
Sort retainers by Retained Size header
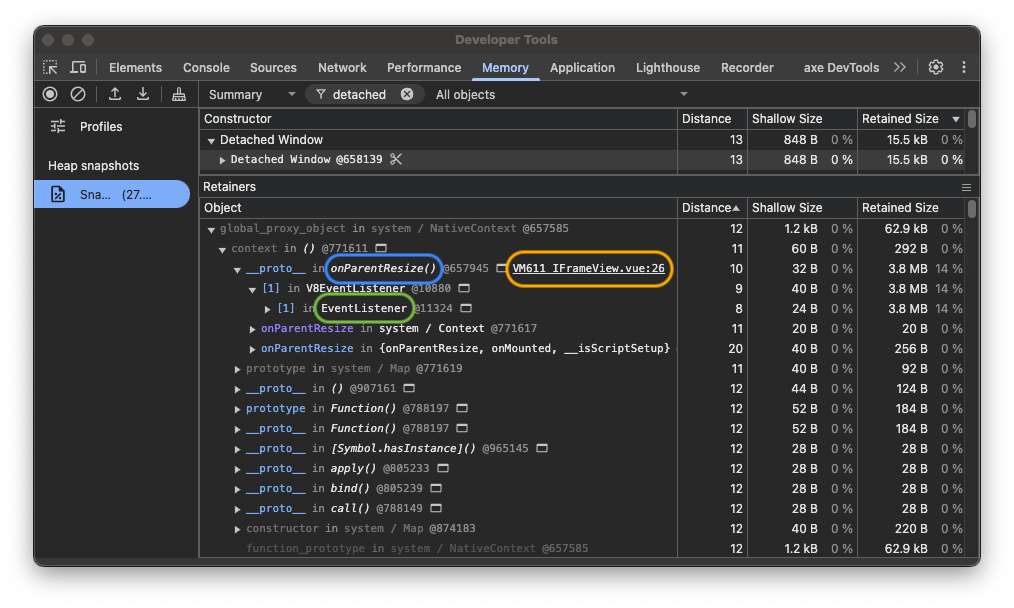pyautogui.click(x=911, y=208)
